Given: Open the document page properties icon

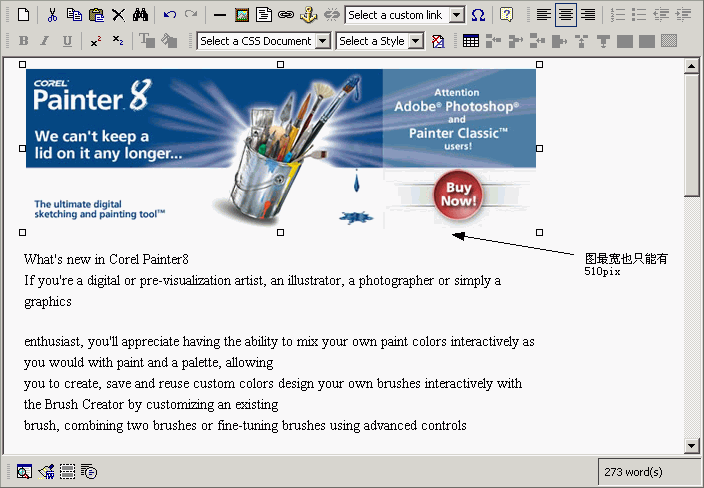Looking at the screenshot, I should pos(264,15).
